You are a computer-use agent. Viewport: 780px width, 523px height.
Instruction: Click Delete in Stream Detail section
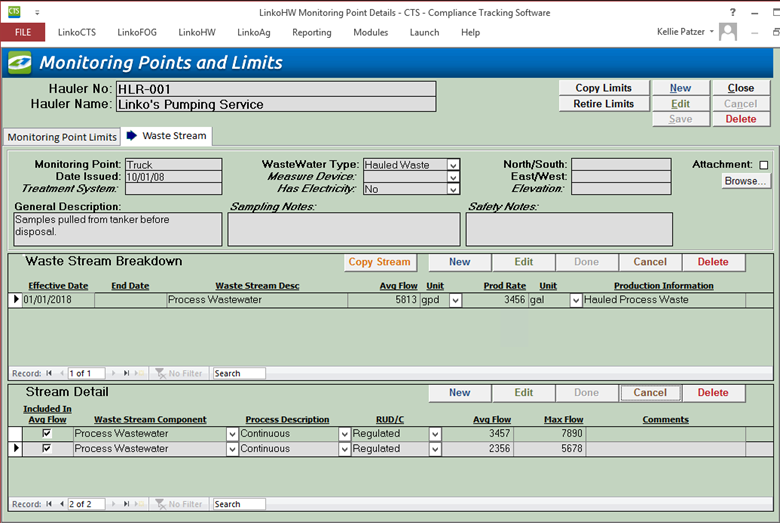click(x=713, y=393)
